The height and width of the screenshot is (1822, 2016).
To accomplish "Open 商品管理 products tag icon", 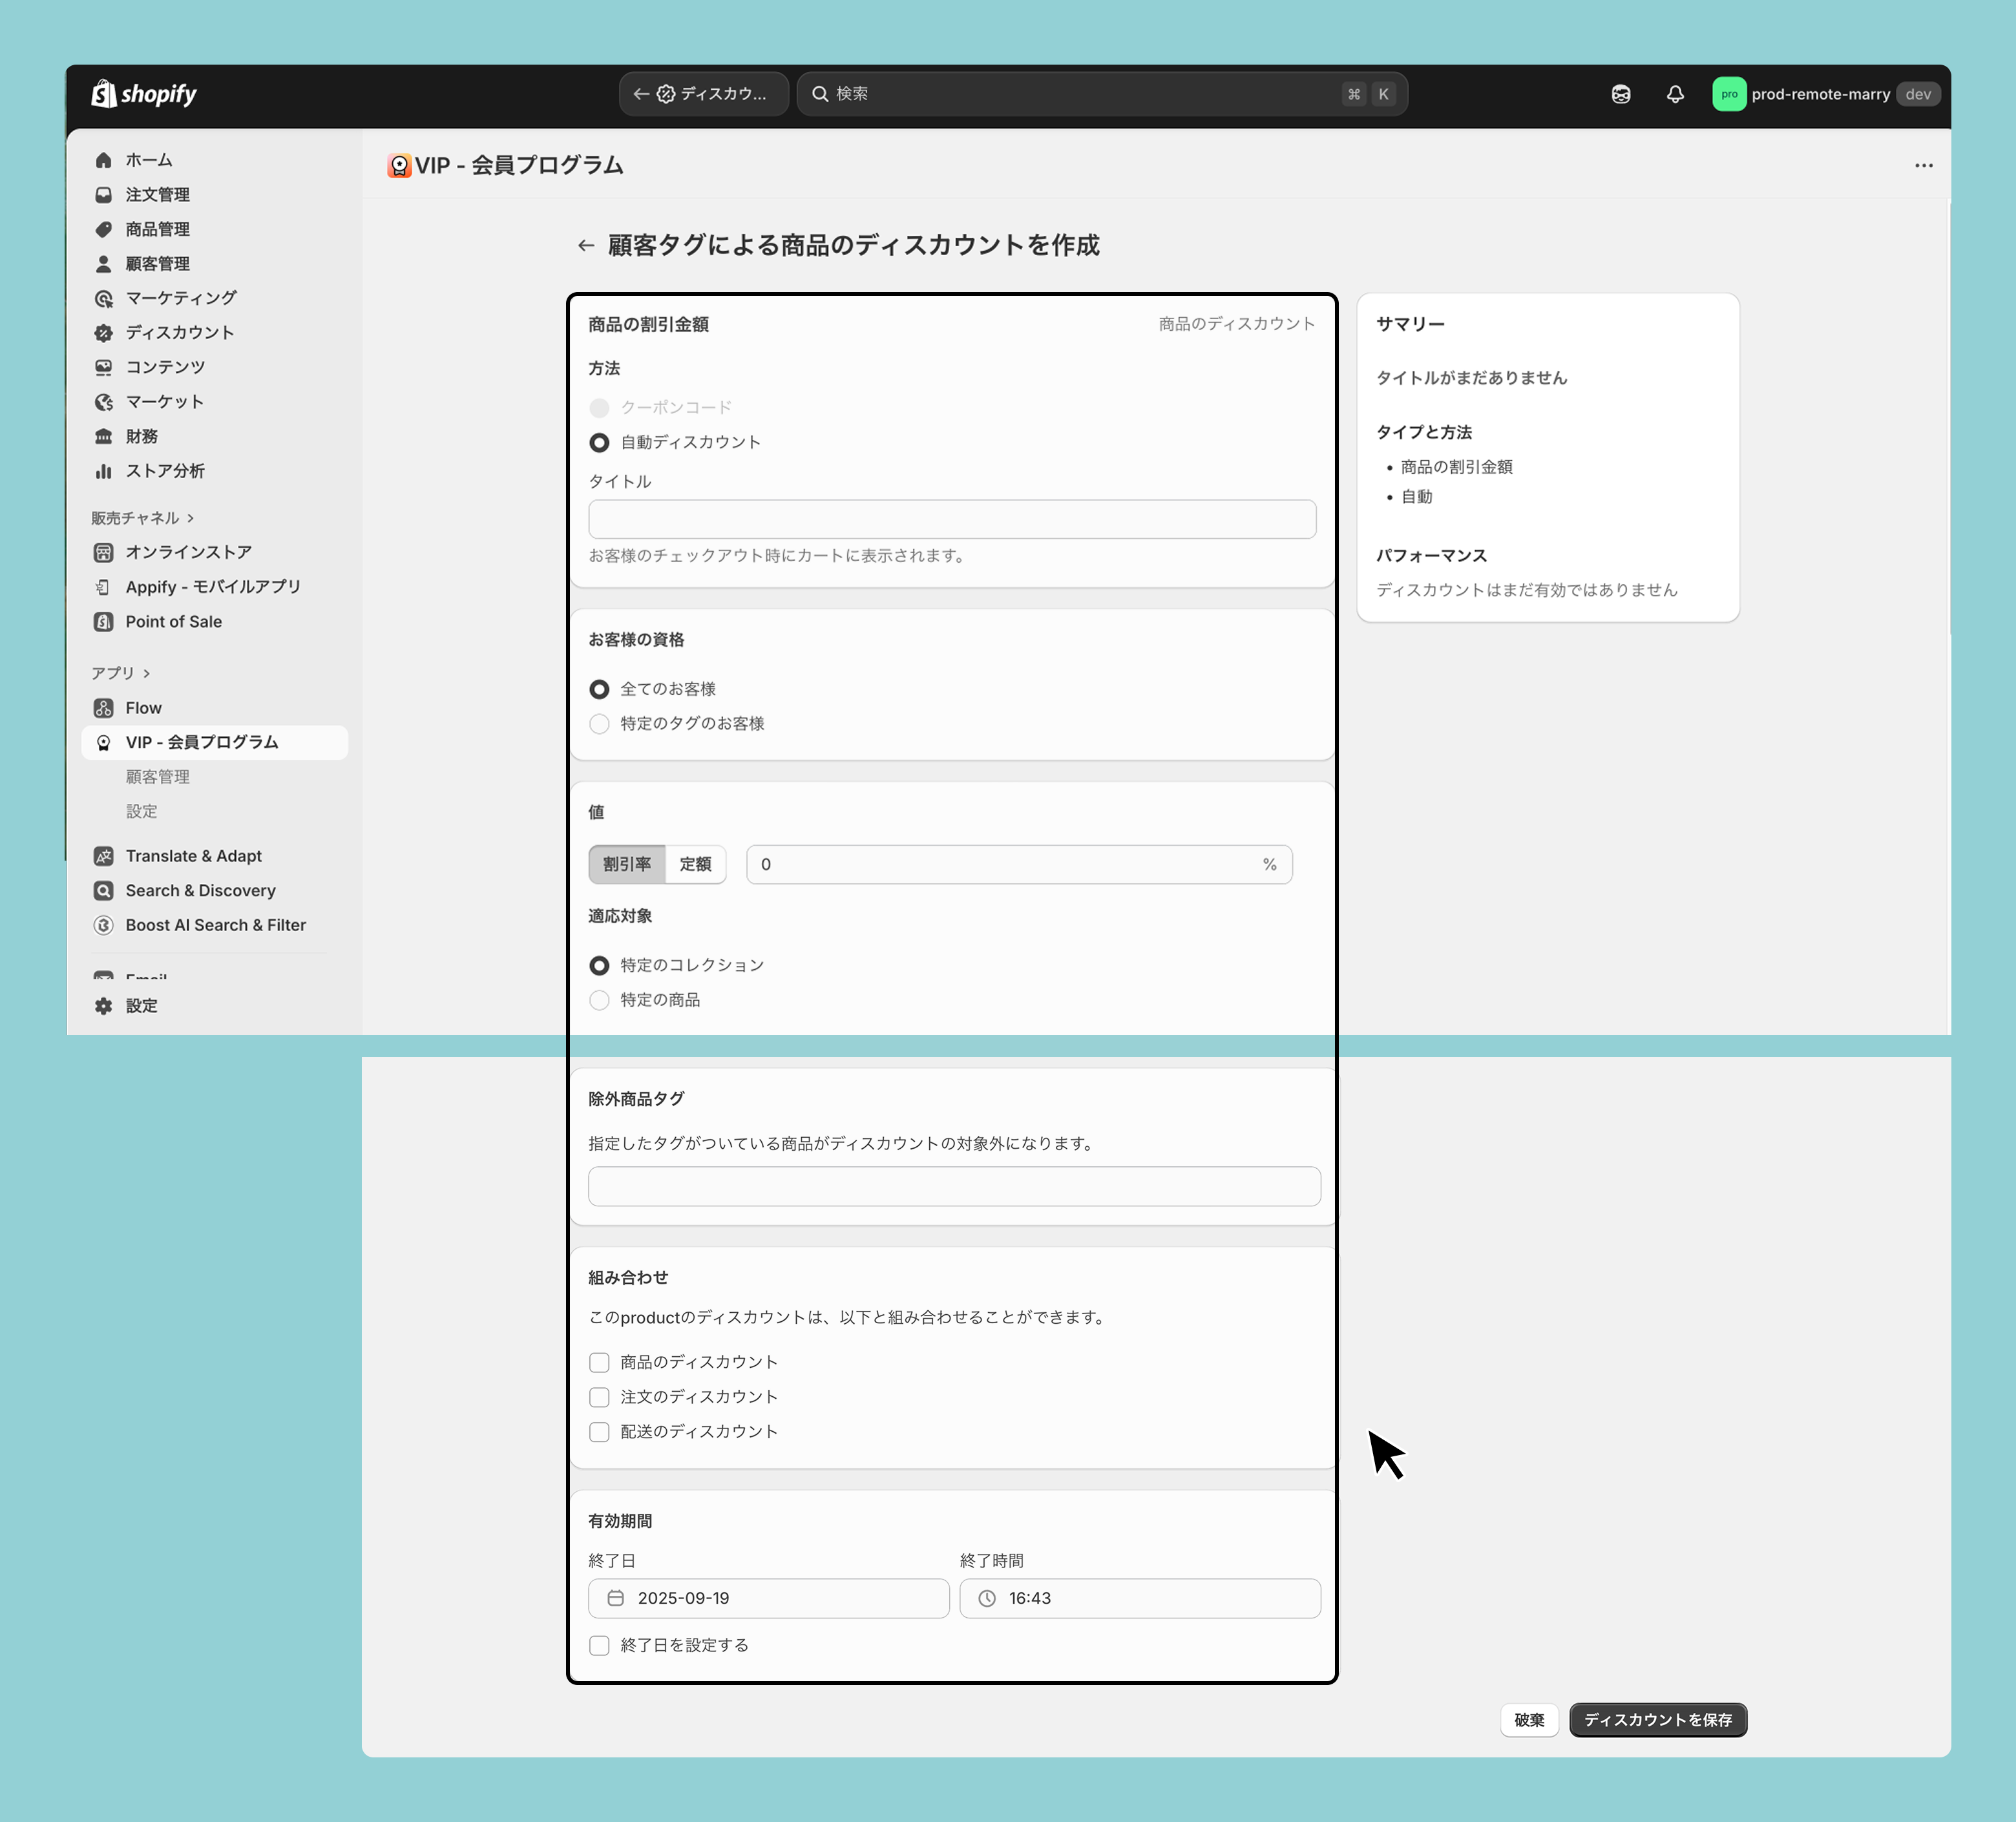I will 103,229.
